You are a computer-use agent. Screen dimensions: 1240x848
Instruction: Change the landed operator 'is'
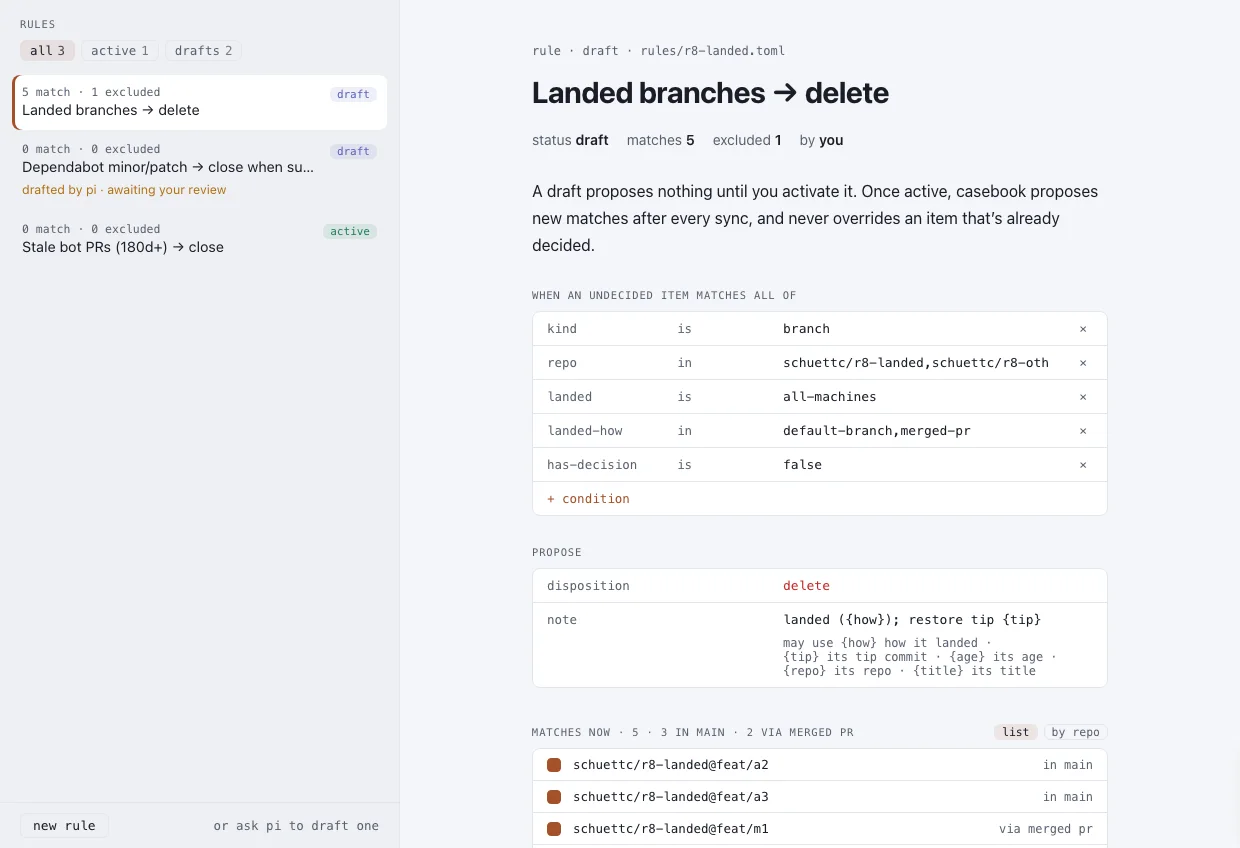[x=685, y=397]
